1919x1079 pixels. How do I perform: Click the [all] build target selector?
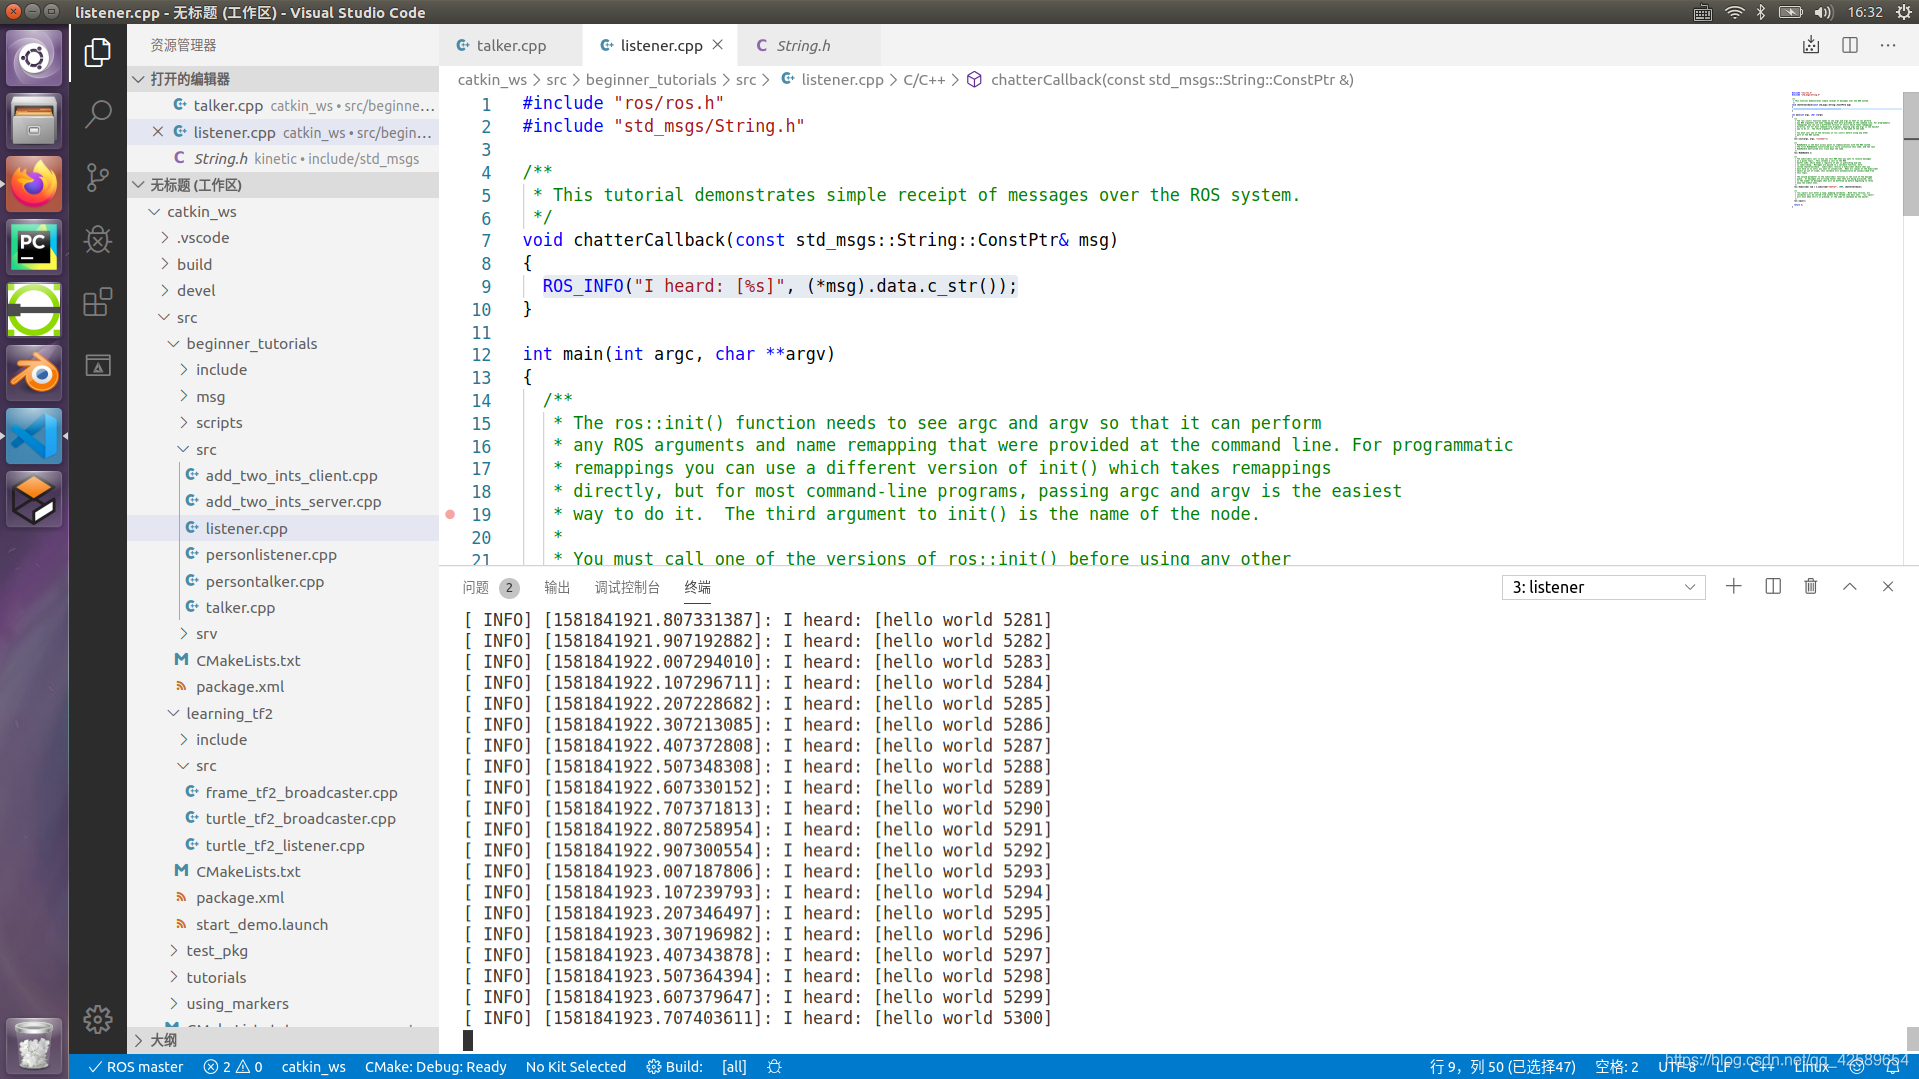[734, 1067]
